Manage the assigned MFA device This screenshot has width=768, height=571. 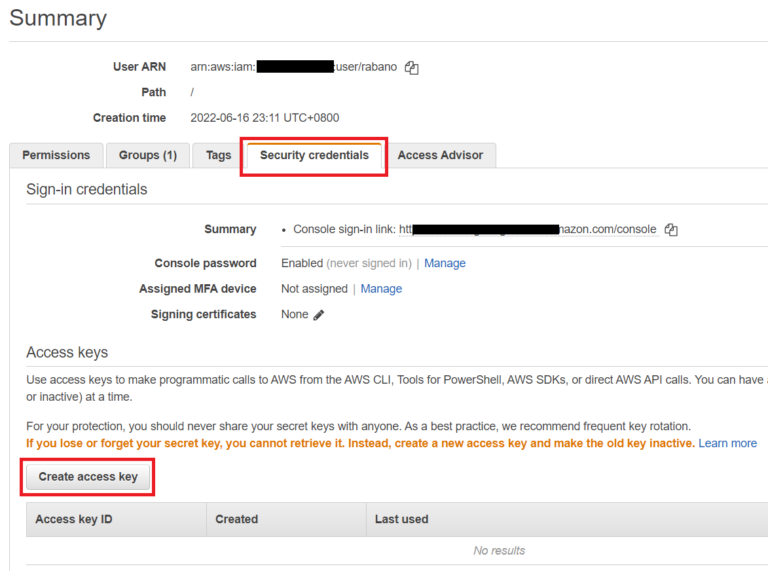pos(381,289)
